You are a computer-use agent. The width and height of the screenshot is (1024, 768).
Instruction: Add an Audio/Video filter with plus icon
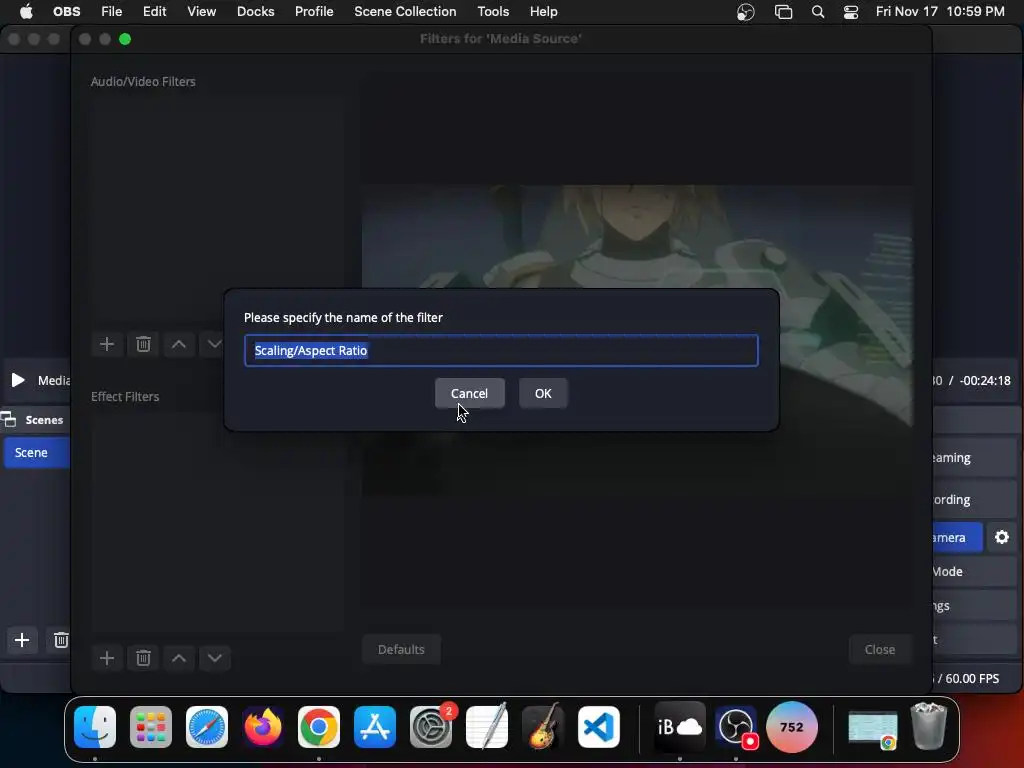[x=107, y=344]
